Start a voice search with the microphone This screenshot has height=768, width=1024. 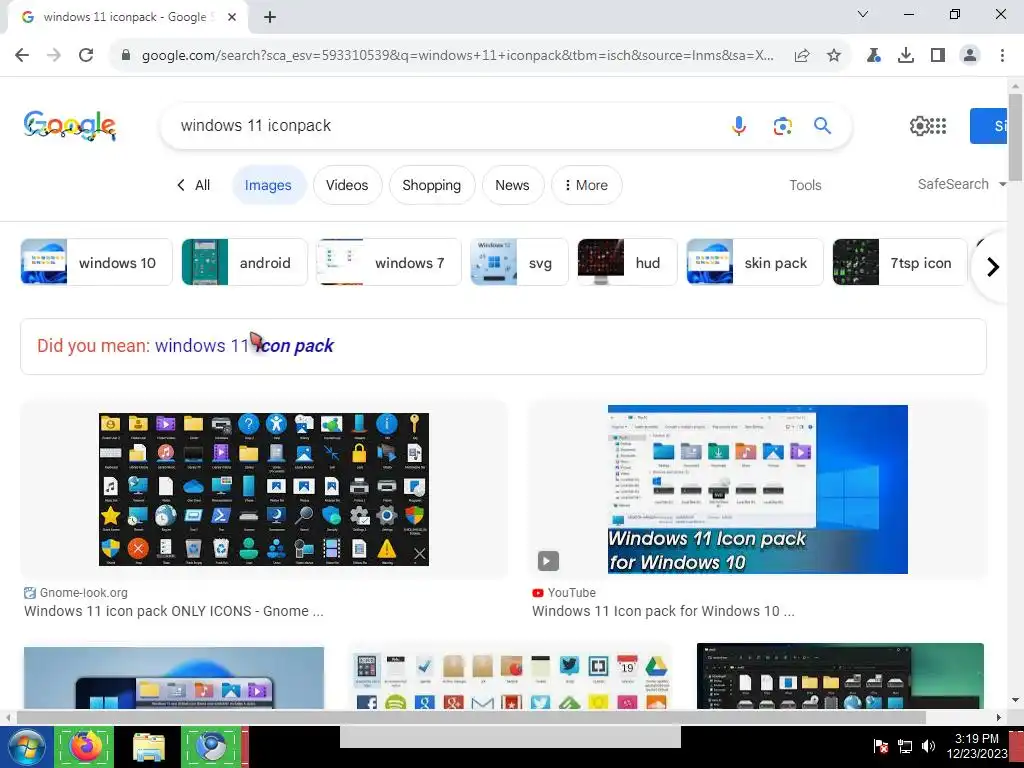[739, 125]
